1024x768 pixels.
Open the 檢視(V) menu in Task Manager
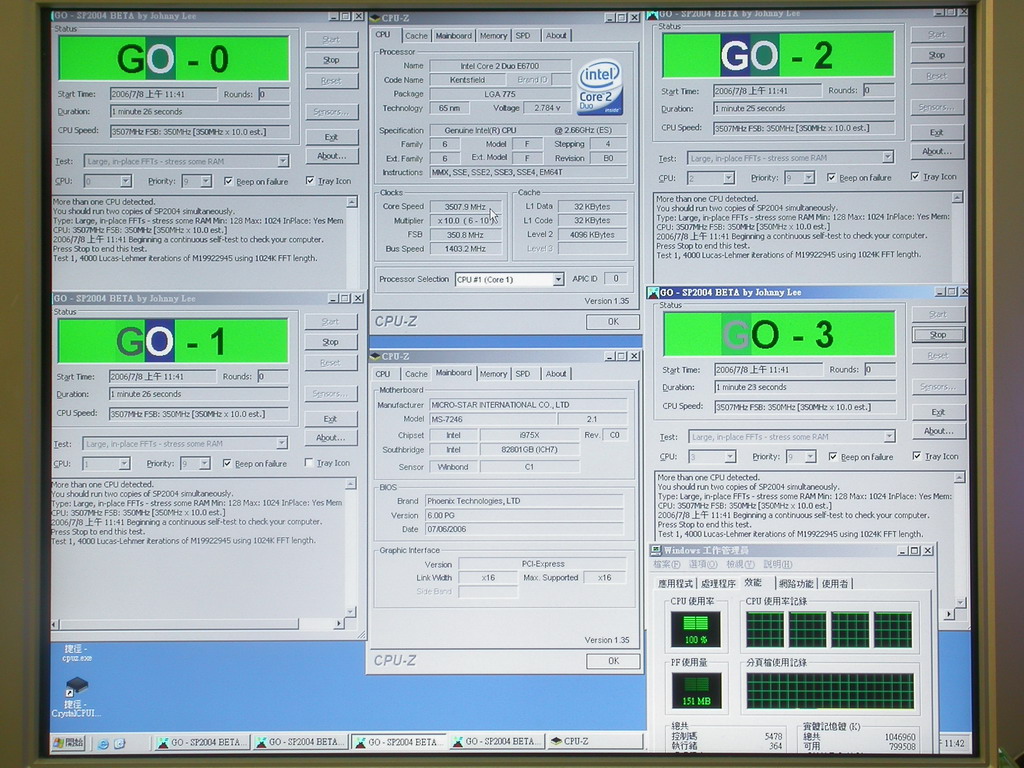(740, 565)
